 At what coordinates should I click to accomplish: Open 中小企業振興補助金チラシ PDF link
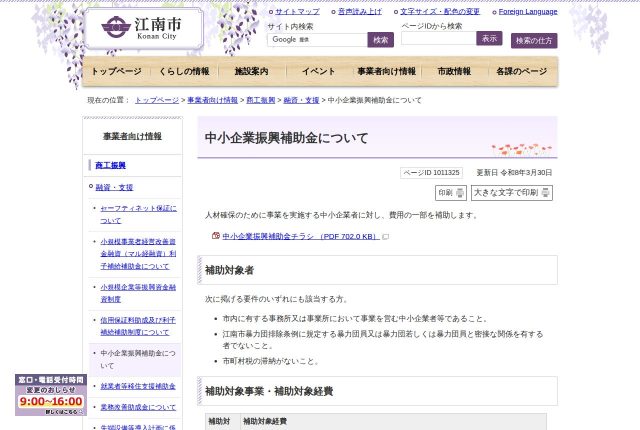pyautogui.click(x=301, y=236)
